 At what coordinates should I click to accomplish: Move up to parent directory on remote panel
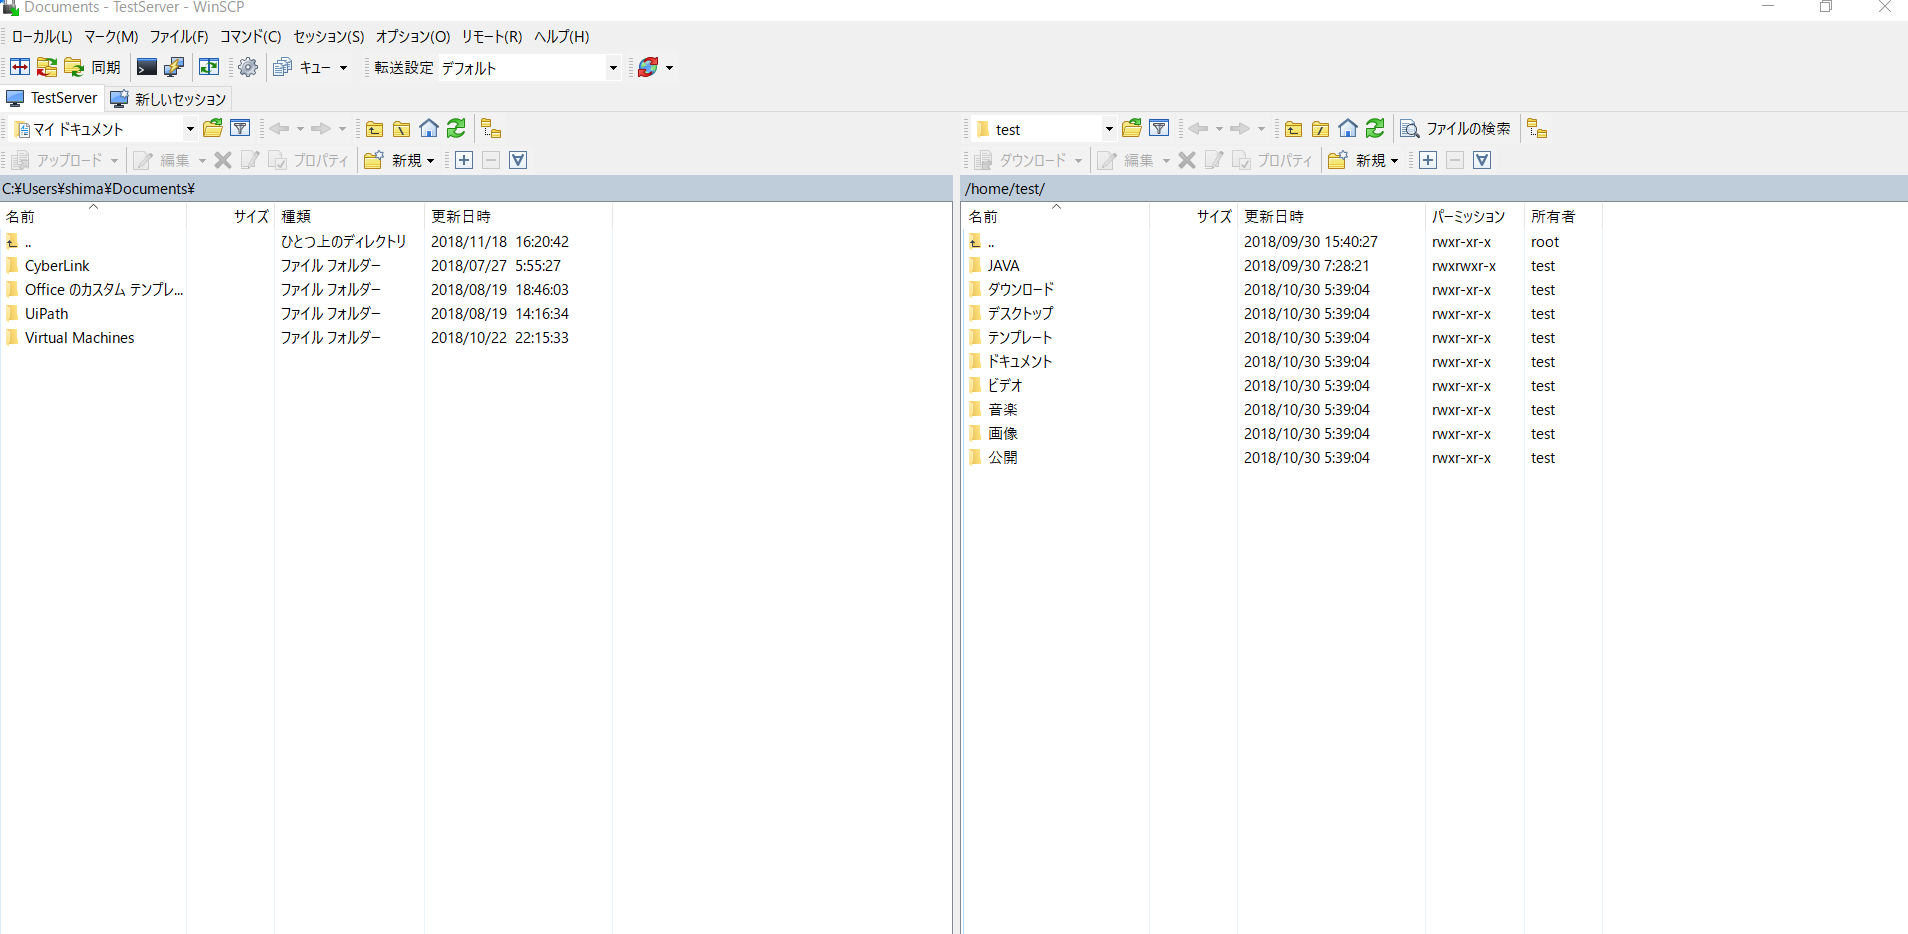[1293, 128]
